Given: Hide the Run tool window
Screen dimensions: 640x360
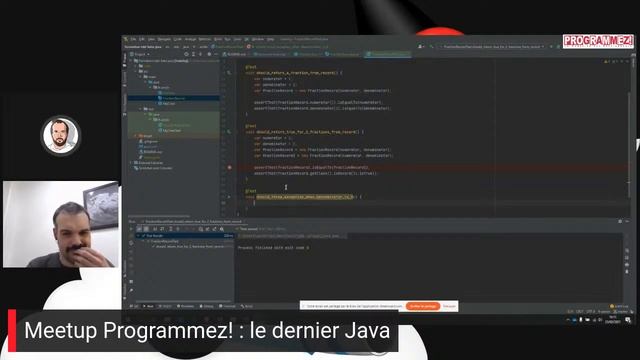Looking at the screenshot, I should click(x=627, y=221).
